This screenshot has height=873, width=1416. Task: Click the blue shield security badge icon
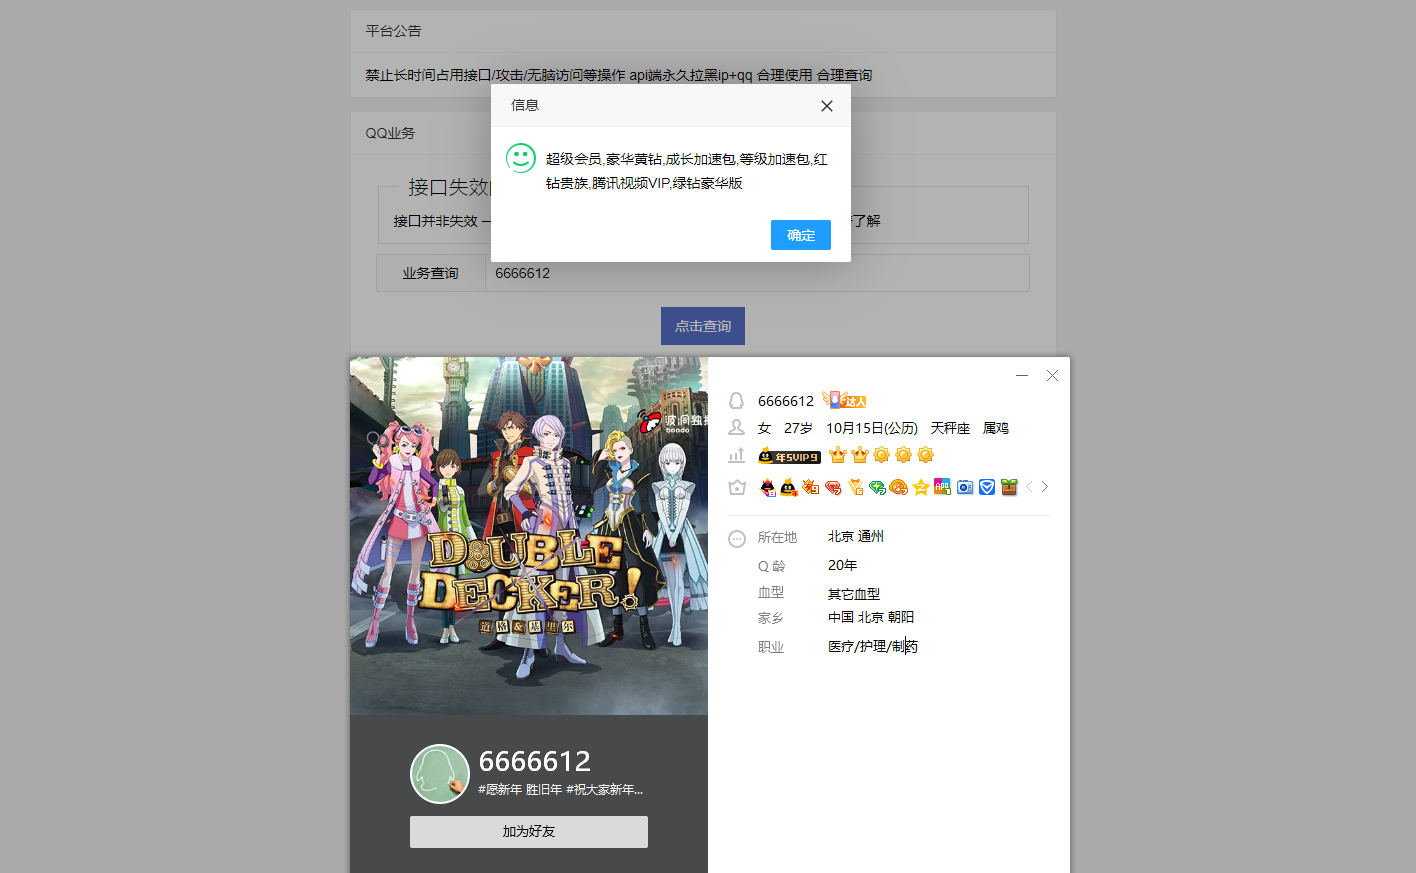[x=986, y=487]
